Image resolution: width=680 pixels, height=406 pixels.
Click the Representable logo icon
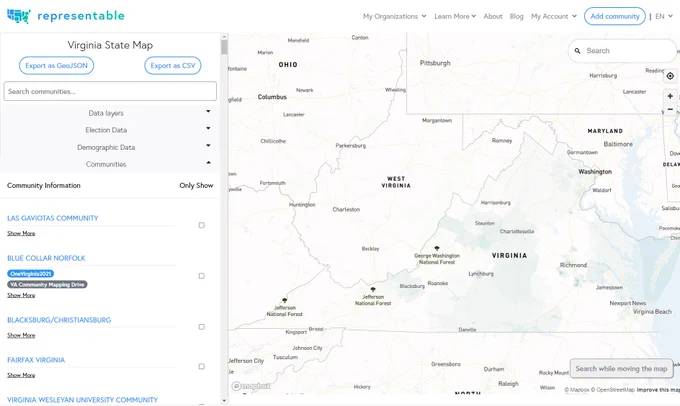pos(19,16)
